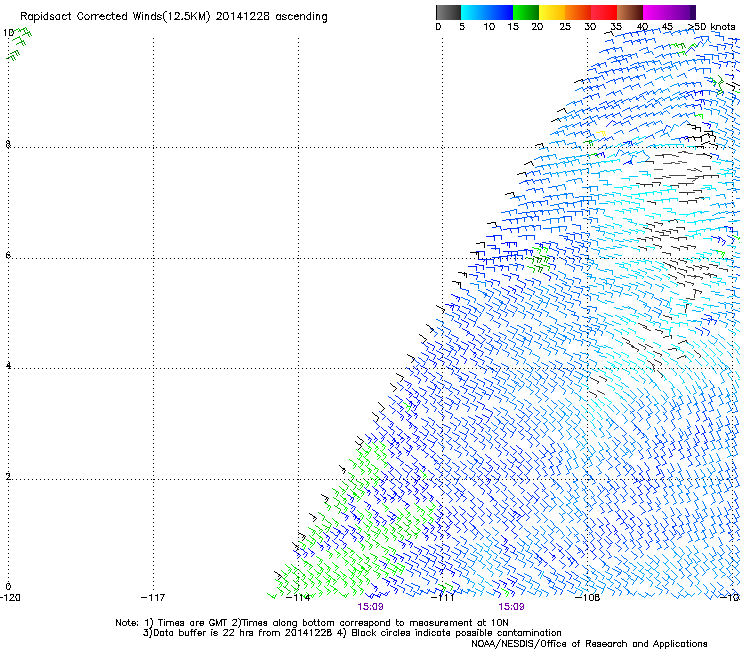Screen dimensions: 740x650
Task: Click the cyan-to-blue 5-15 knots legend segment
Action: pyautogui.click(x=487, y=12)
